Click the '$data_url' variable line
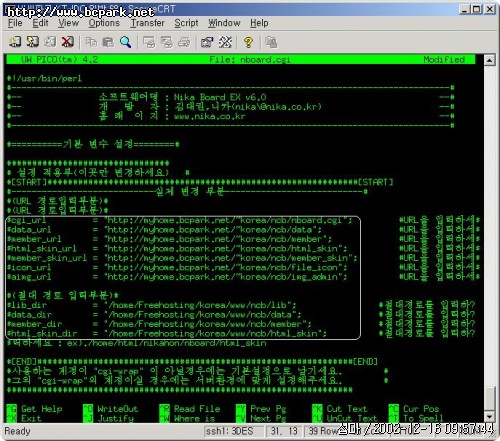Viewport: 500px width, 441px height. (x=164, y=230)
